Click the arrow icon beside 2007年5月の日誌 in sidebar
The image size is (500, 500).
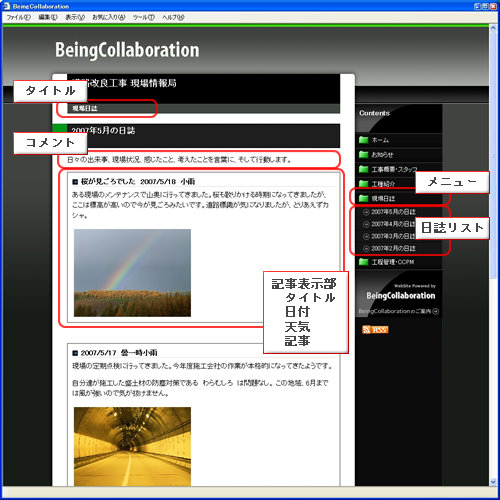pyautogui.click(x=366, y=212)
